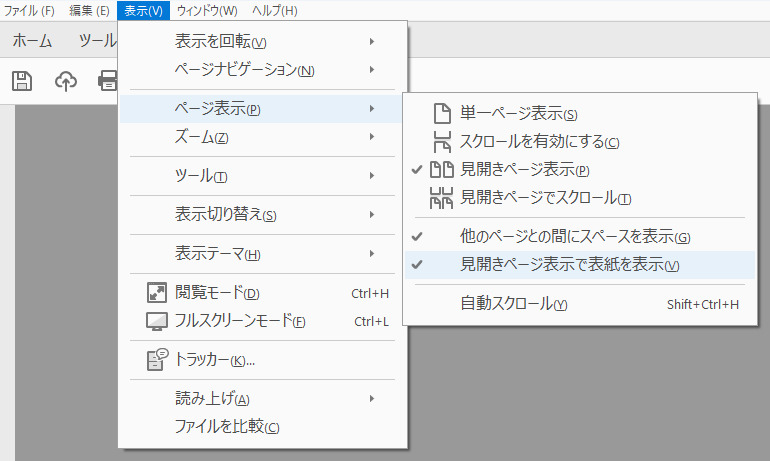Screen dimensions: 770x461
Task: Click the reading mode icon
Action: (157, 293)
